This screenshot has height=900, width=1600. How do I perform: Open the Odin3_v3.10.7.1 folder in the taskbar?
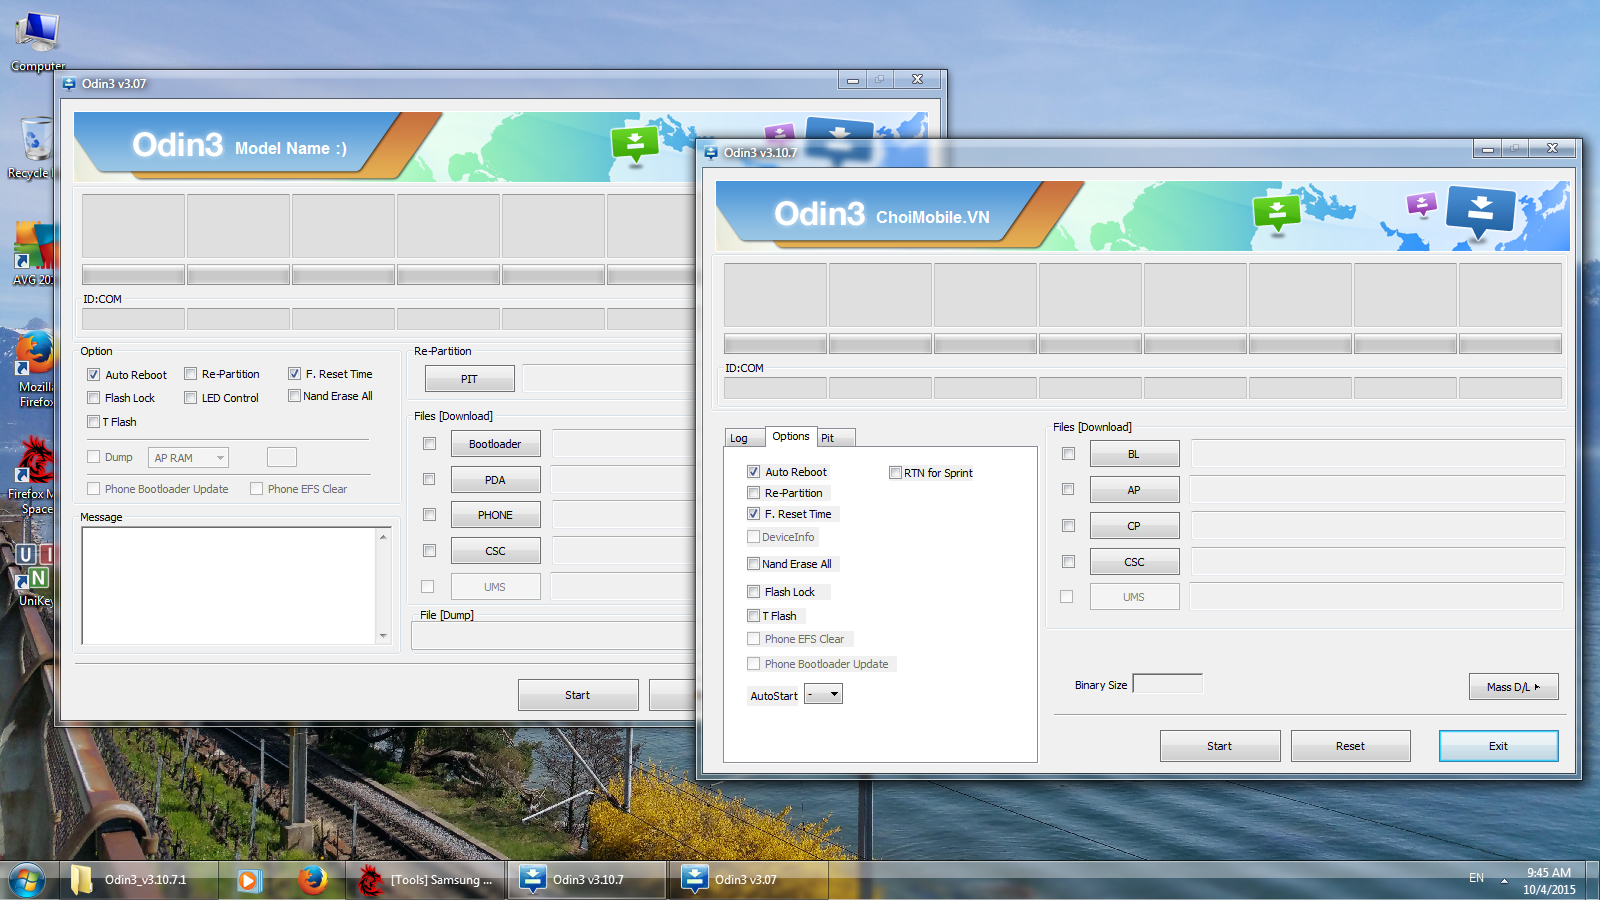click(x=139, y=880)
